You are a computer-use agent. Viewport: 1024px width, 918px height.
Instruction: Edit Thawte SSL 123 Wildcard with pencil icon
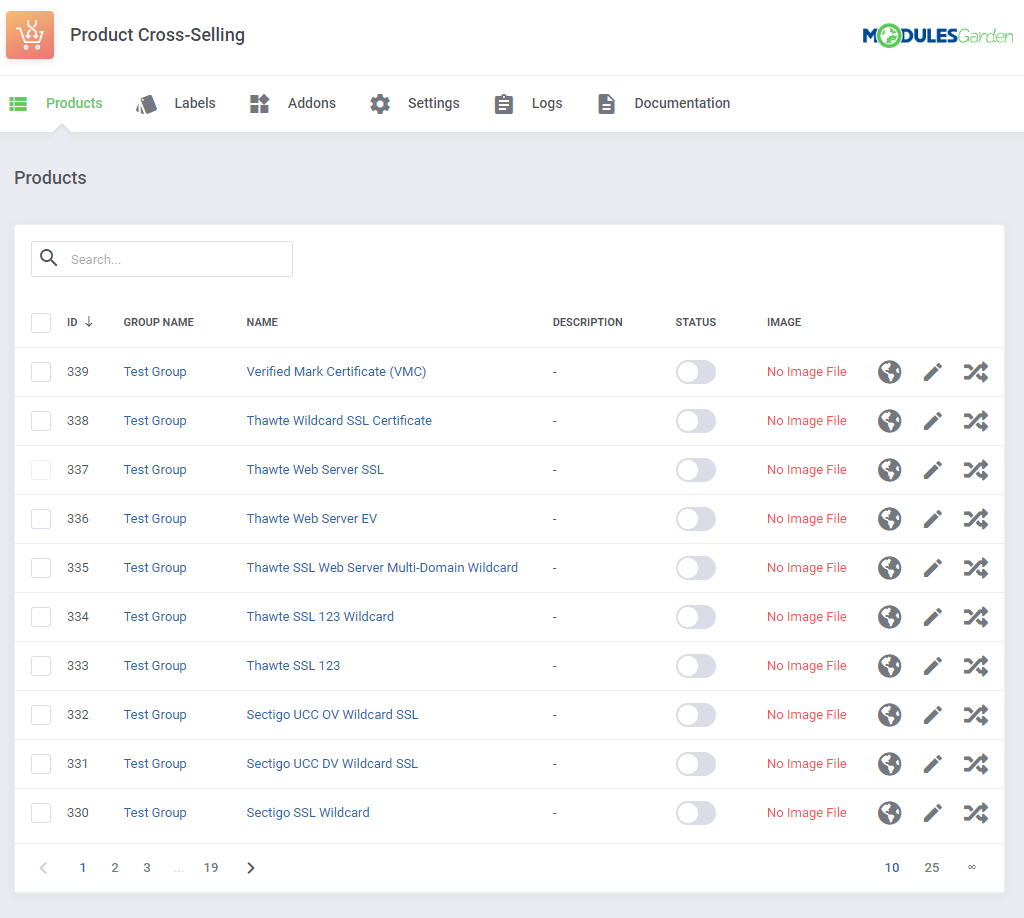pyautogui.click(x=933, y=617)
